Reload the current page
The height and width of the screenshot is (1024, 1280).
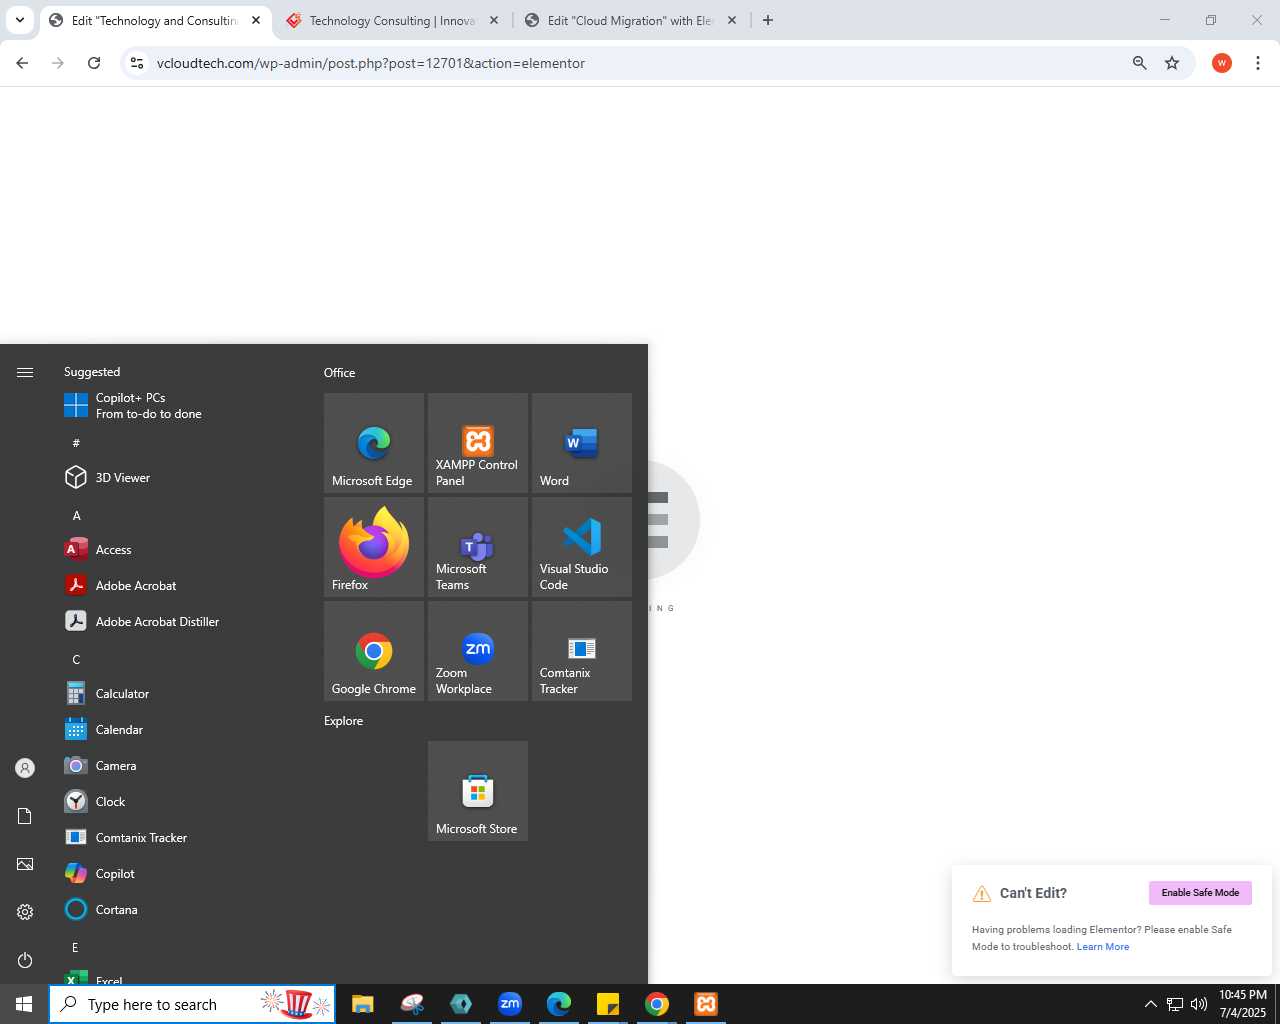point(94,63)
